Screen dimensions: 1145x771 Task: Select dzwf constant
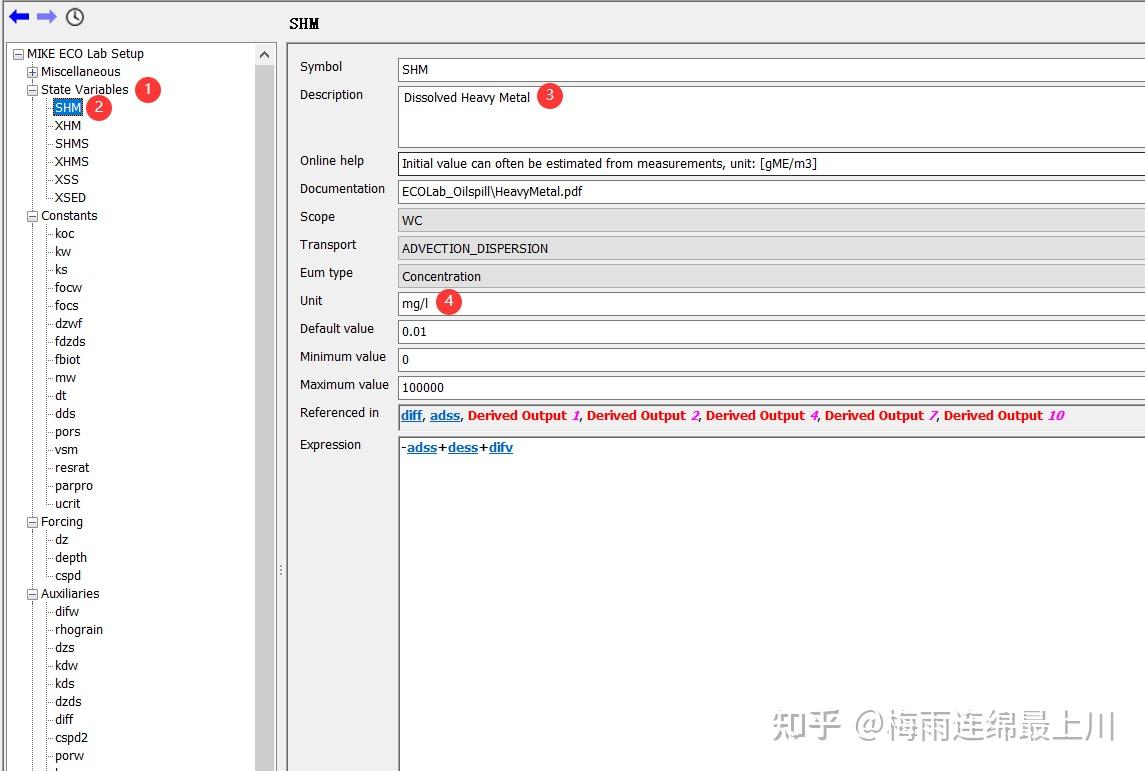69,323
